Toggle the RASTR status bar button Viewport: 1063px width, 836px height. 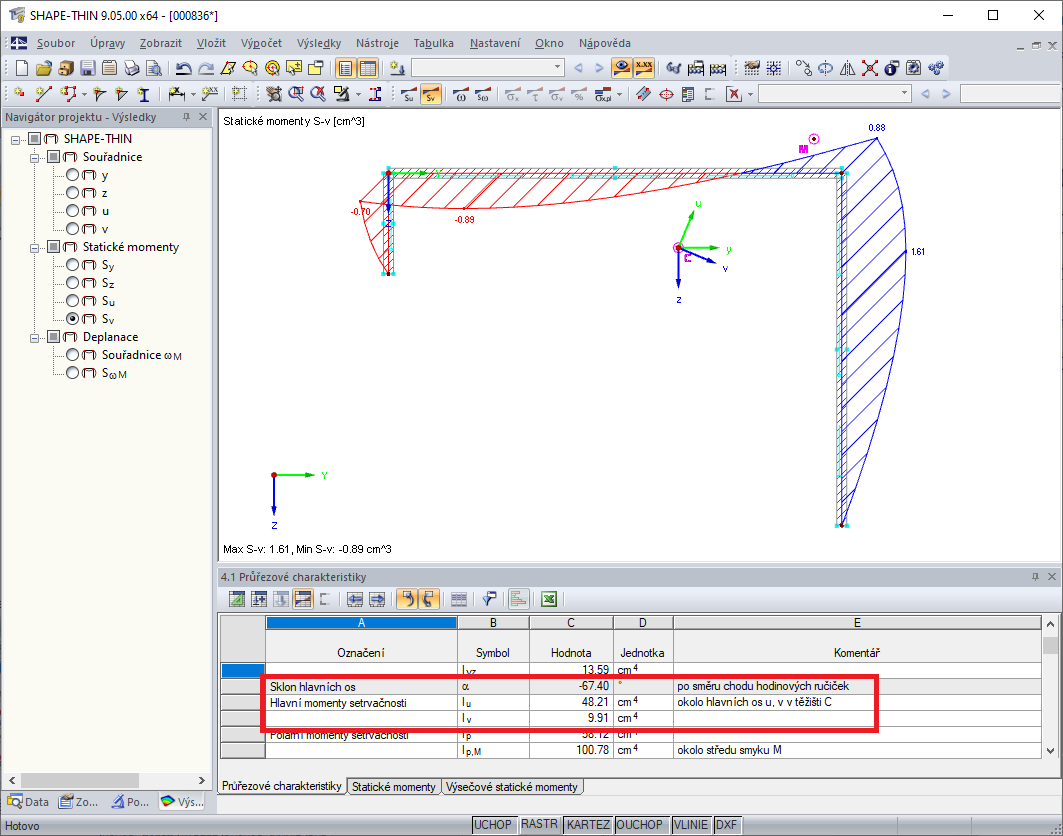pos(539,824)
